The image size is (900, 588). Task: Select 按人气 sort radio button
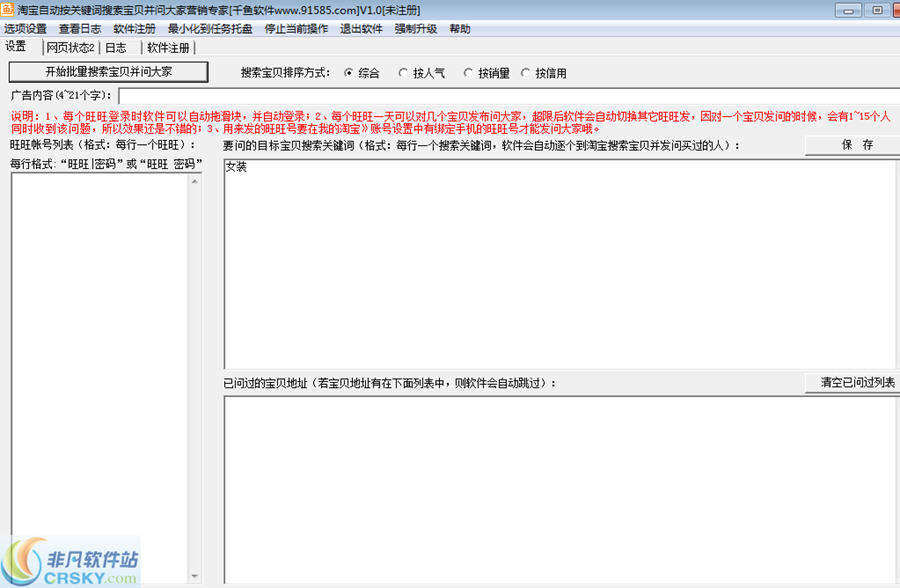pos(422,73)
